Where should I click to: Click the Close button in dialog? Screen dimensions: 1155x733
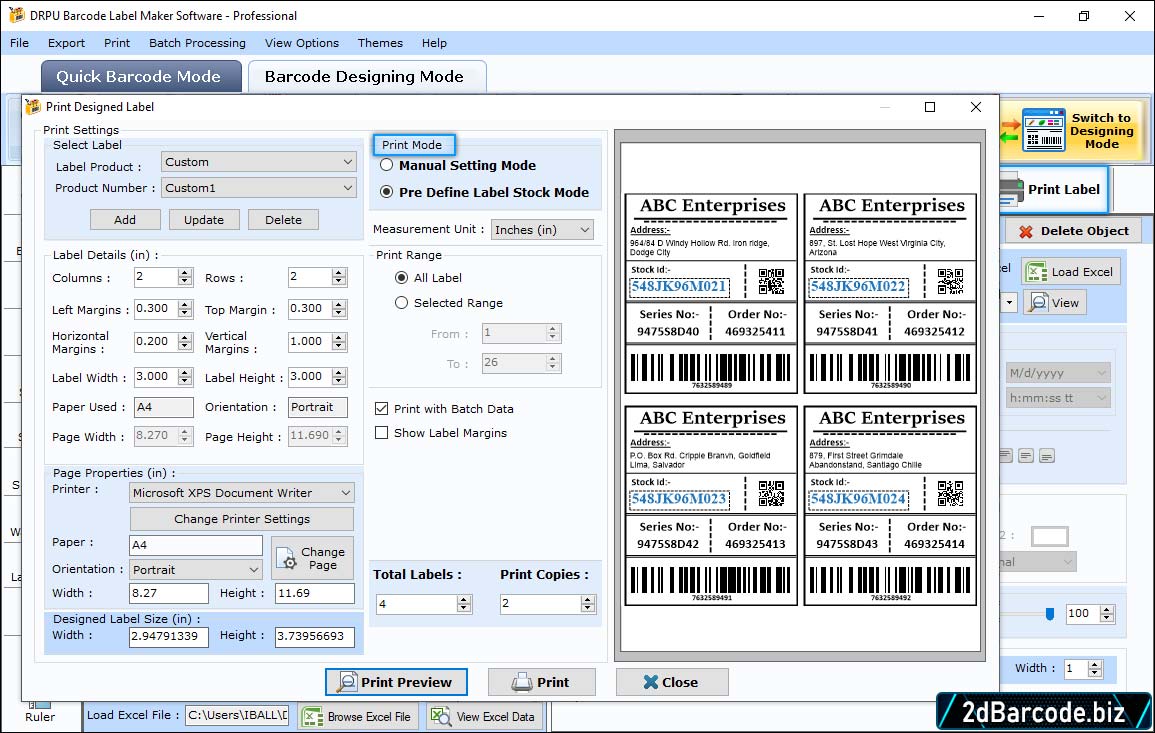[x=672, y=682]
